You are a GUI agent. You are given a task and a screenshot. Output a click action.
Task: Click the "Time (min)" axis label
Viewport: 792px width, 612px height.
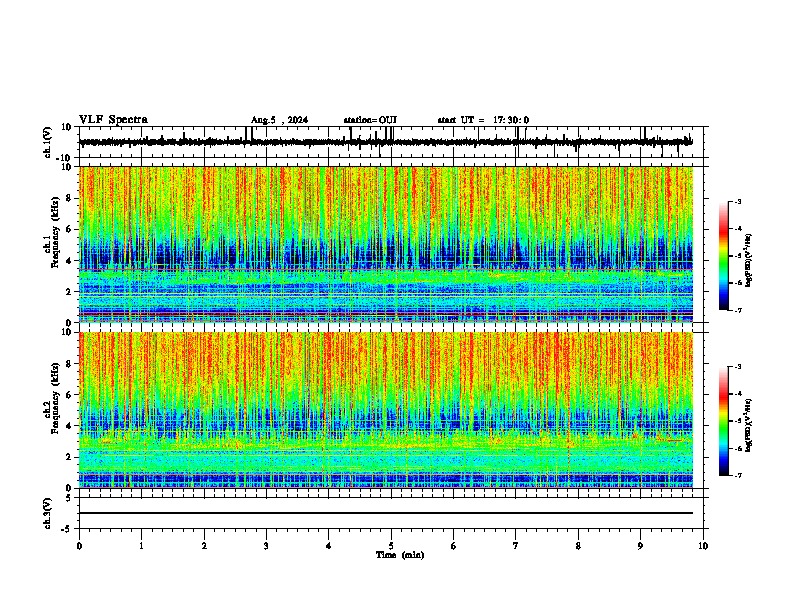pos(400,555)
